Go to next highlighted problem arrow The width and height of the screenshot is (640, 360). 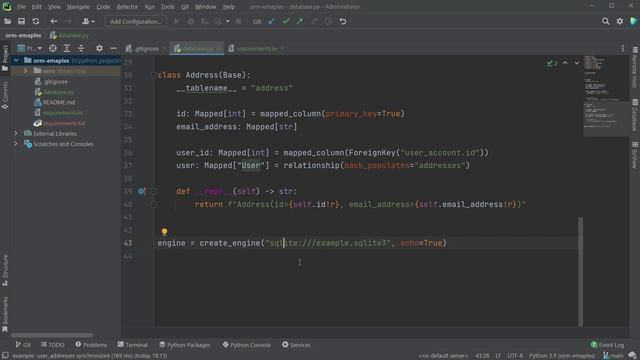point(576,63)
